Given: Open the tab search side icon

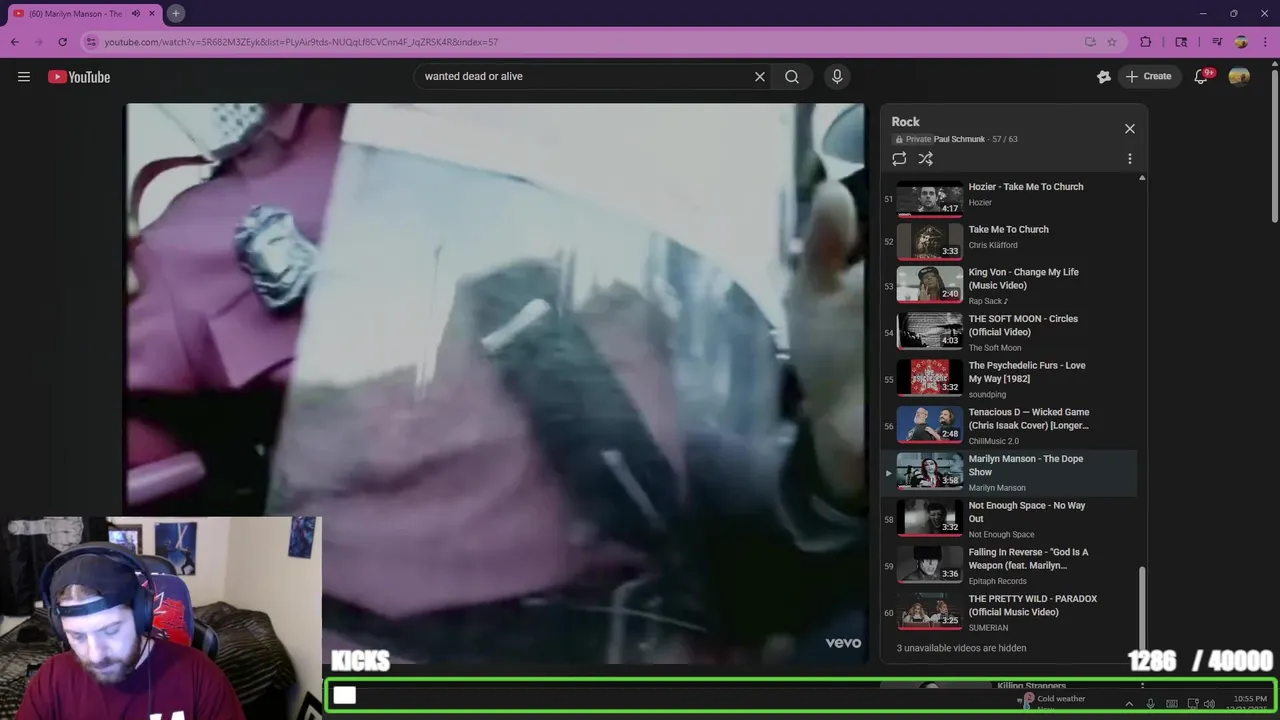Looking at the screenshot, I should 1181,42.
